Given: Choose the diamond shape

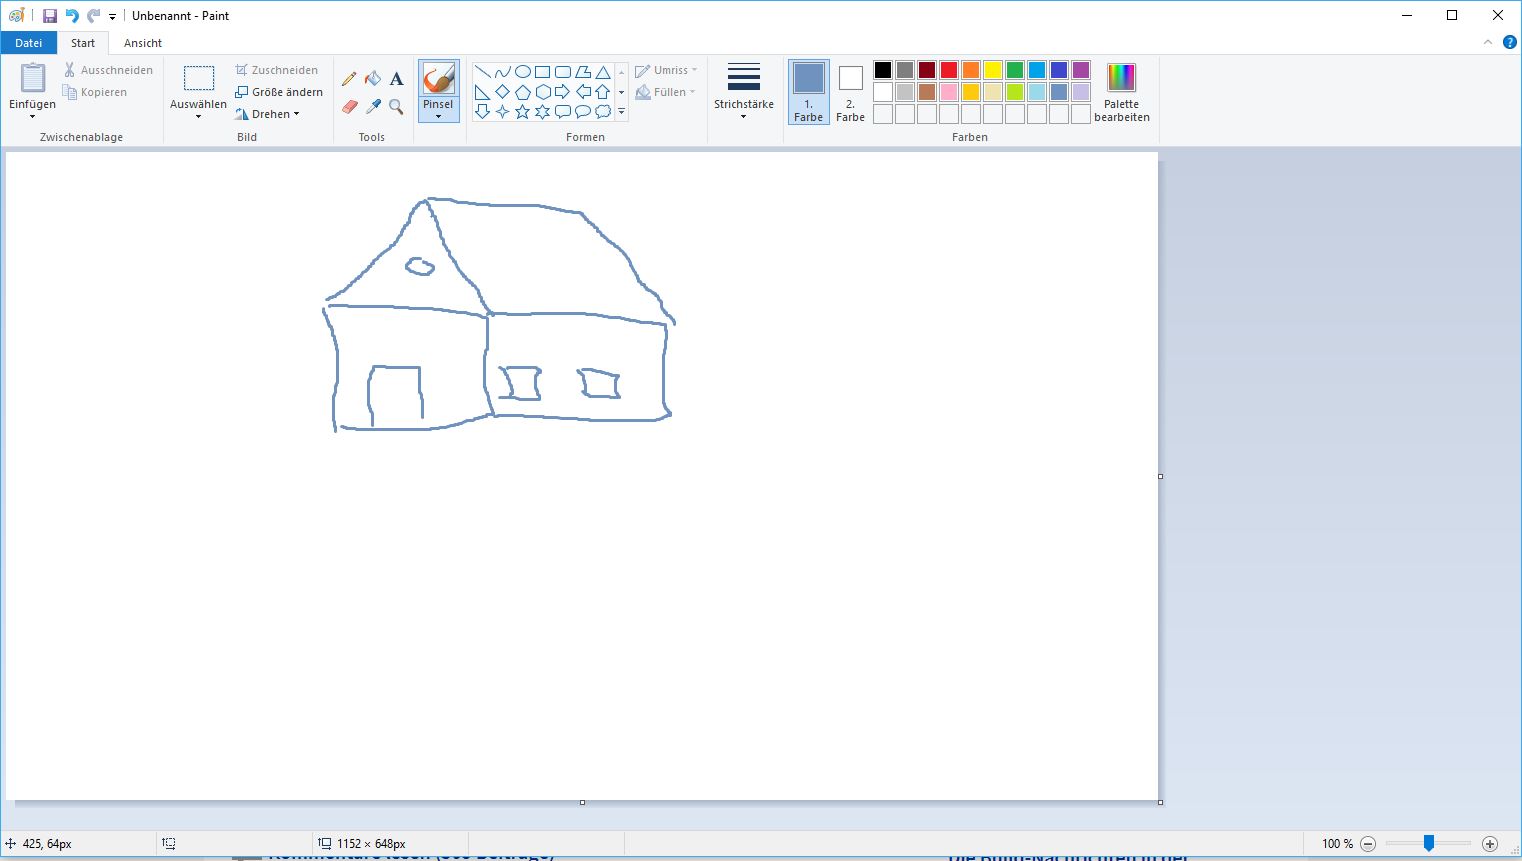Looking at the screenshot, I should coord(502,92).
